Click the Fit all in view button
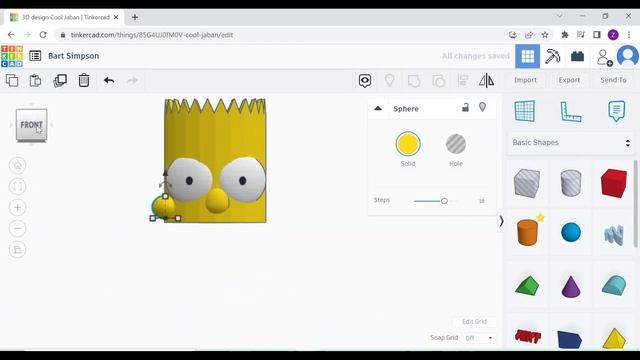This screenshot has width=640, height=360. pyautogui.click(x=18, y=187)
